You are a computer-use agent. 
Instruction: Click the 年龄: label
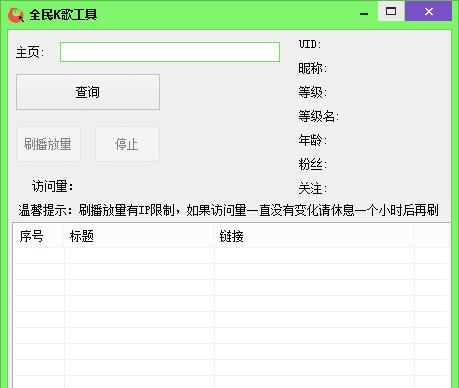pos(312,140)
